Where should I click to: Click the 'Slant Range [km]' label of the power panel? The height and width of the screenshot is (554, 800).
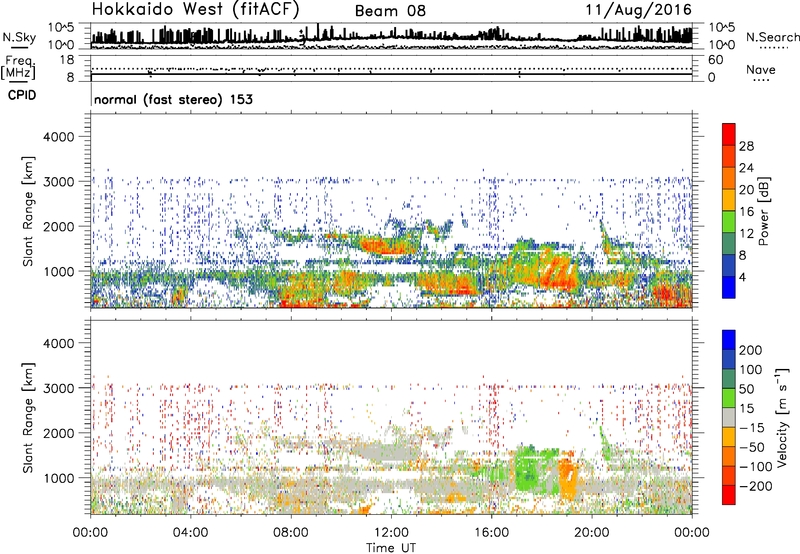pos(28,211)
